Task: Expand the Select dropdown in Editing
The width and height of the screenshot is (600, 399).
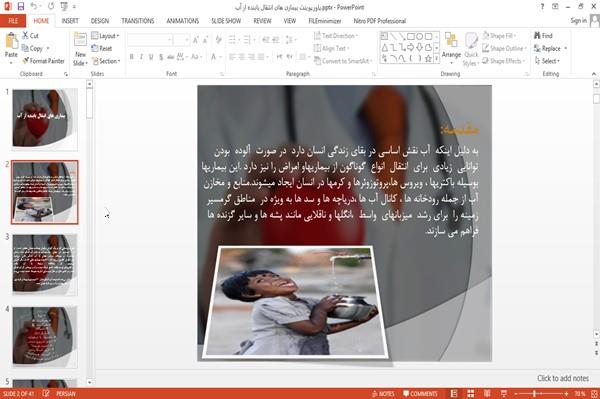Action: 548,61
